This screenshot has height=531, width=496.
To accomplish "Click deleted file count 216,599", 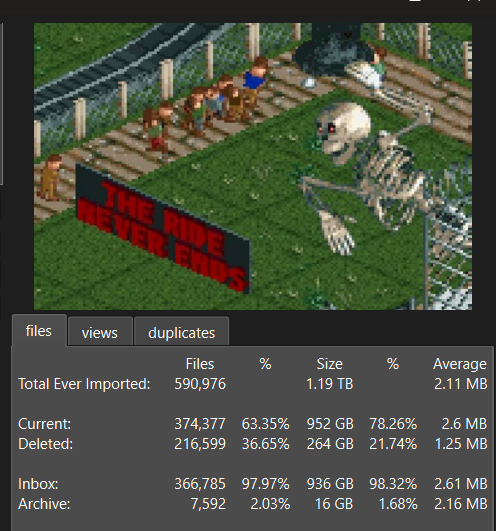I will coord(200,444).
